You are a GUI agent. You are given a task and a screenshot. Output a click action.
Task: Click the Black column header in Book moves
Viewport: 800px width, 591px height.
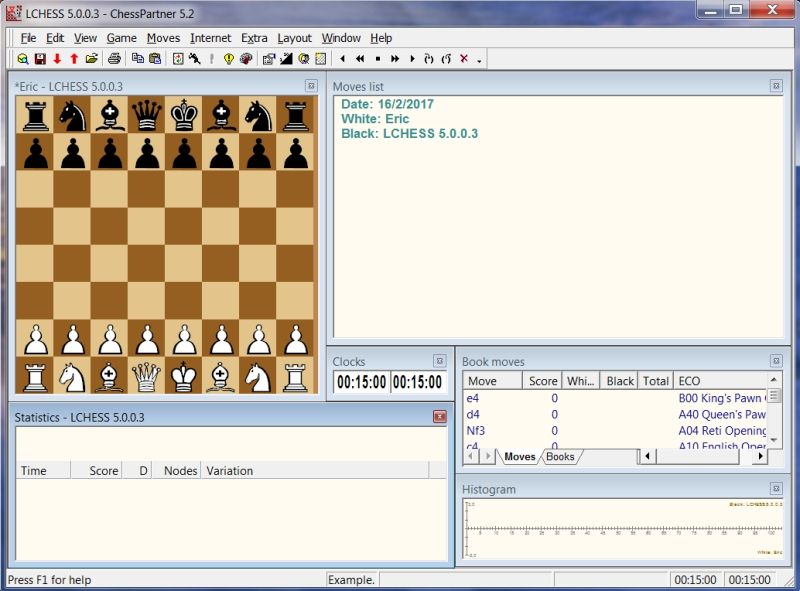coord(619,381)
